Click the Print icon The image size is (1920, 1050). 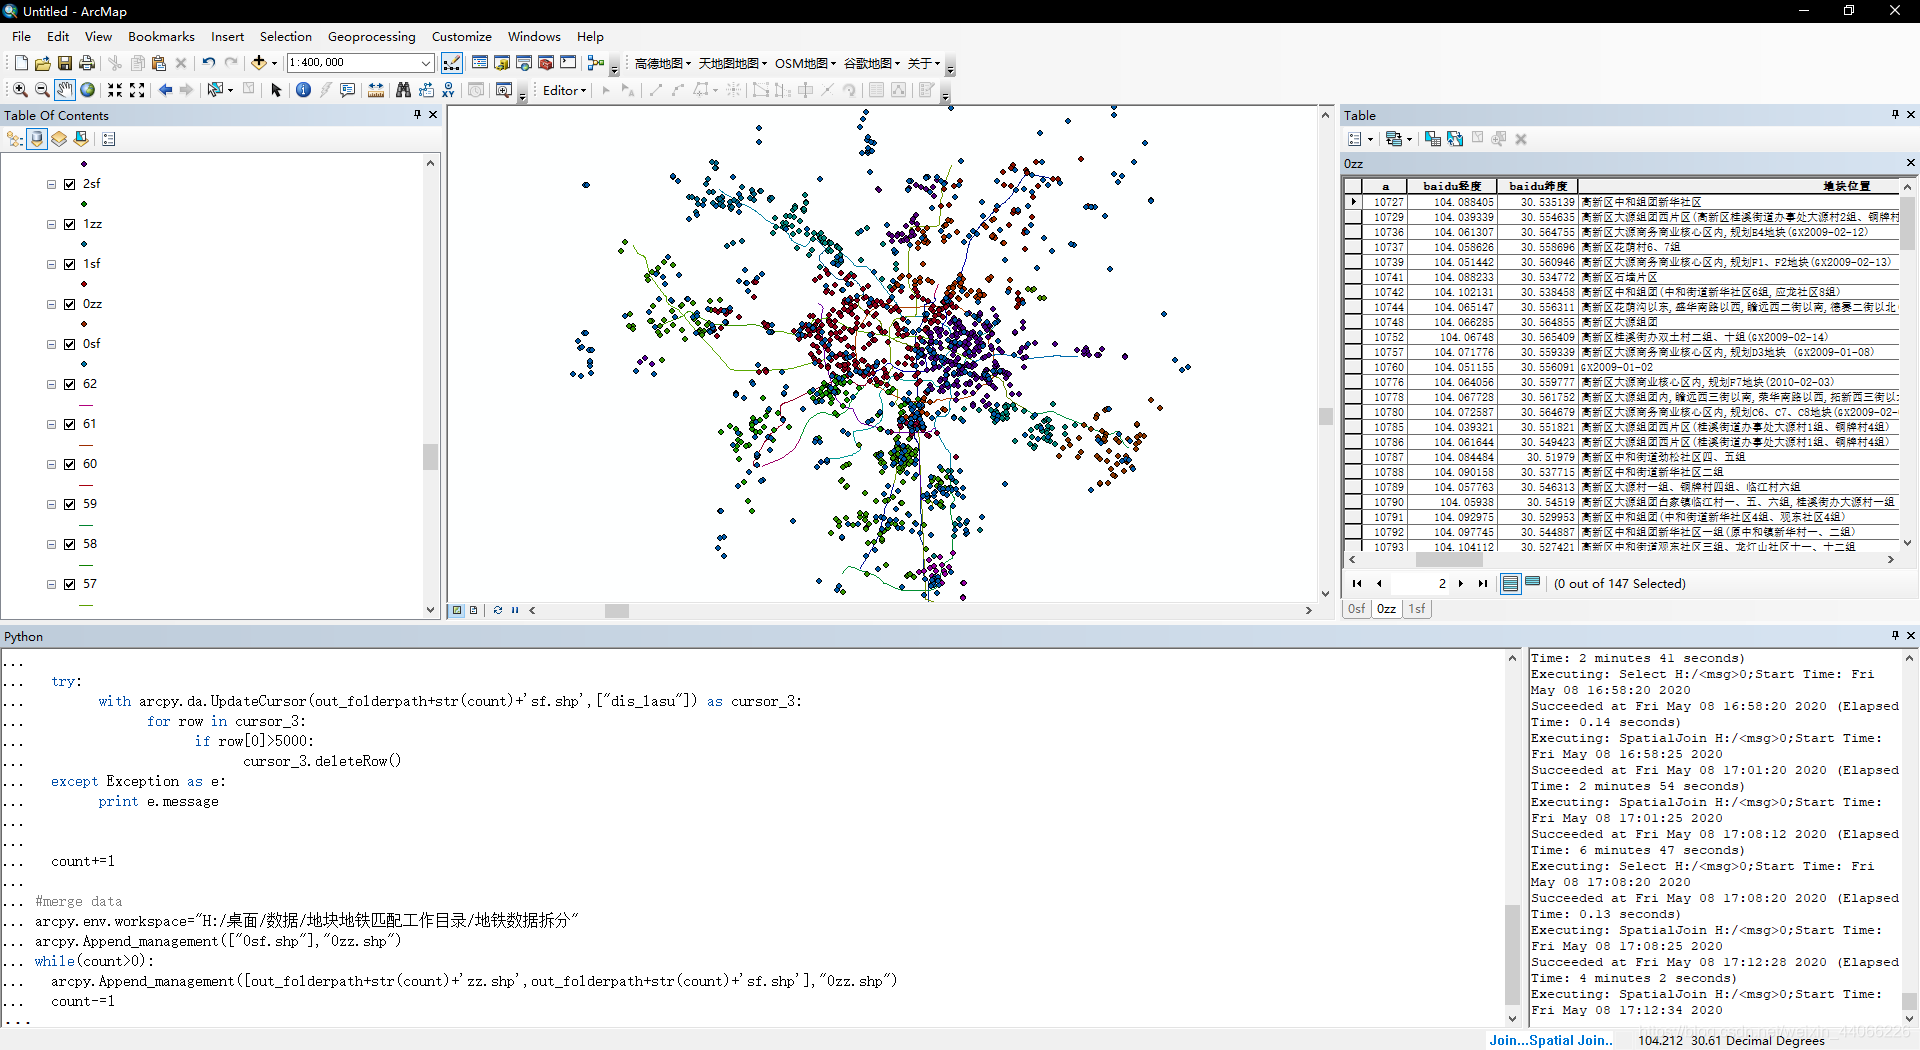pyautogui.click(x=87, y=63)
